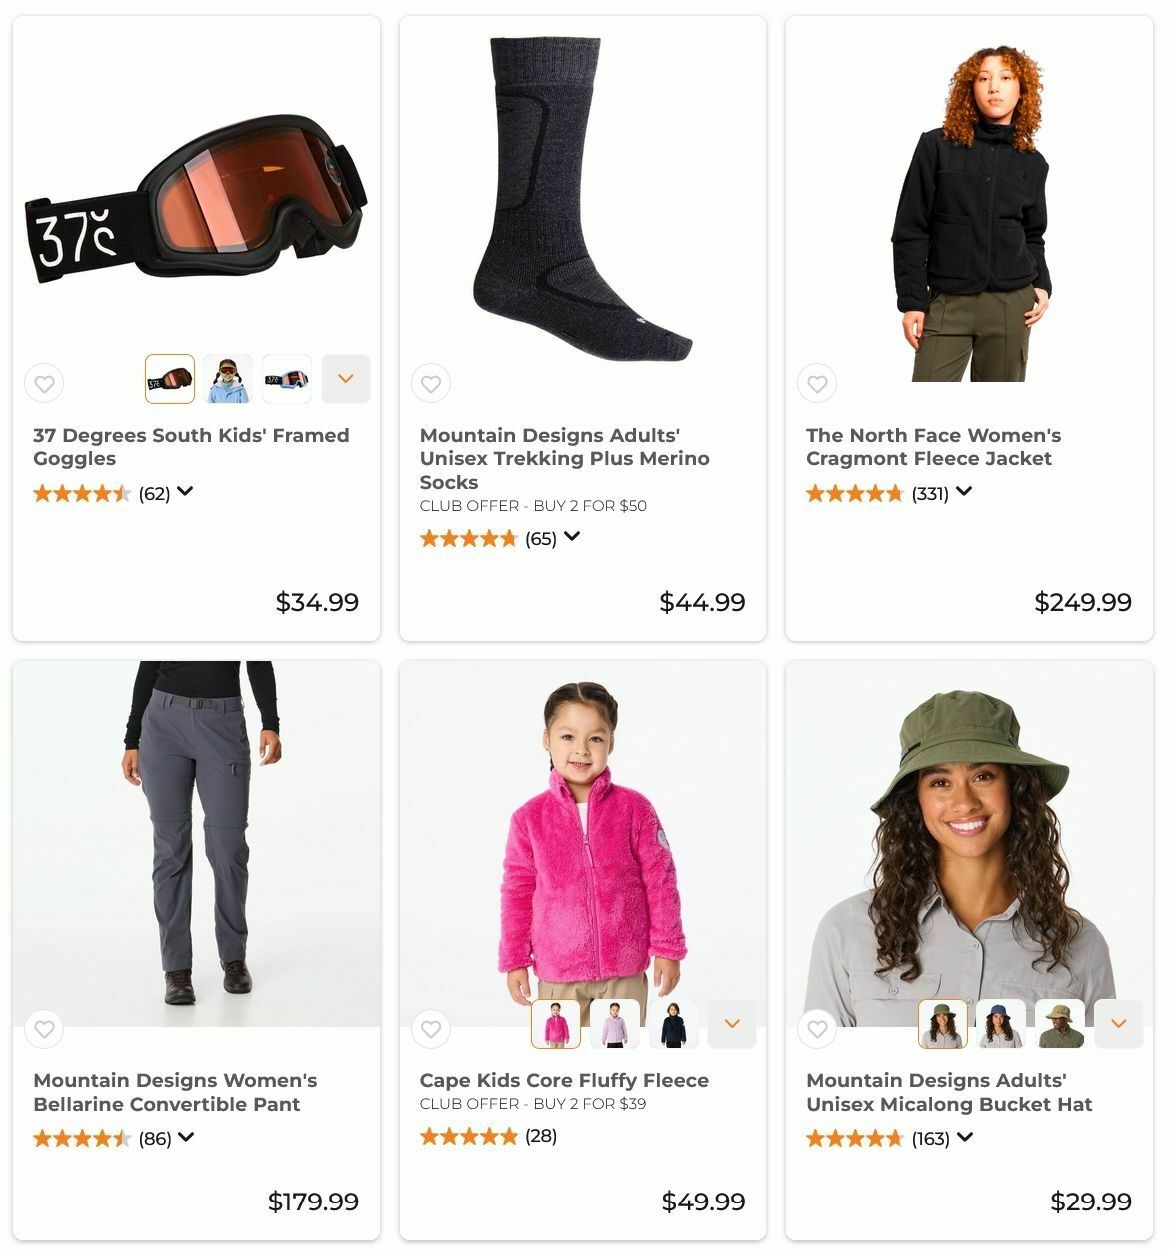View goggles worn by child thumbnail
This screenshot has height=1251, width=1170.
point(228,379)
